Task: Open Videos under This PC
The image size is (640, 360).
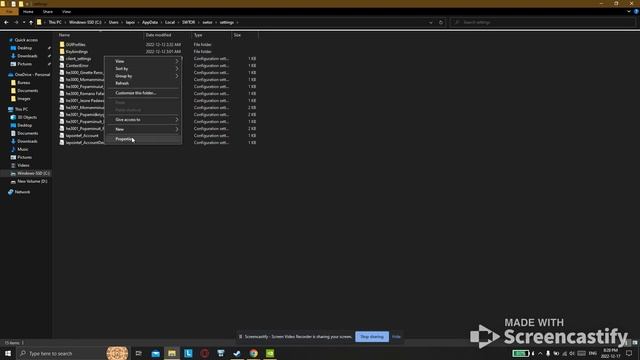Action: 23,165
